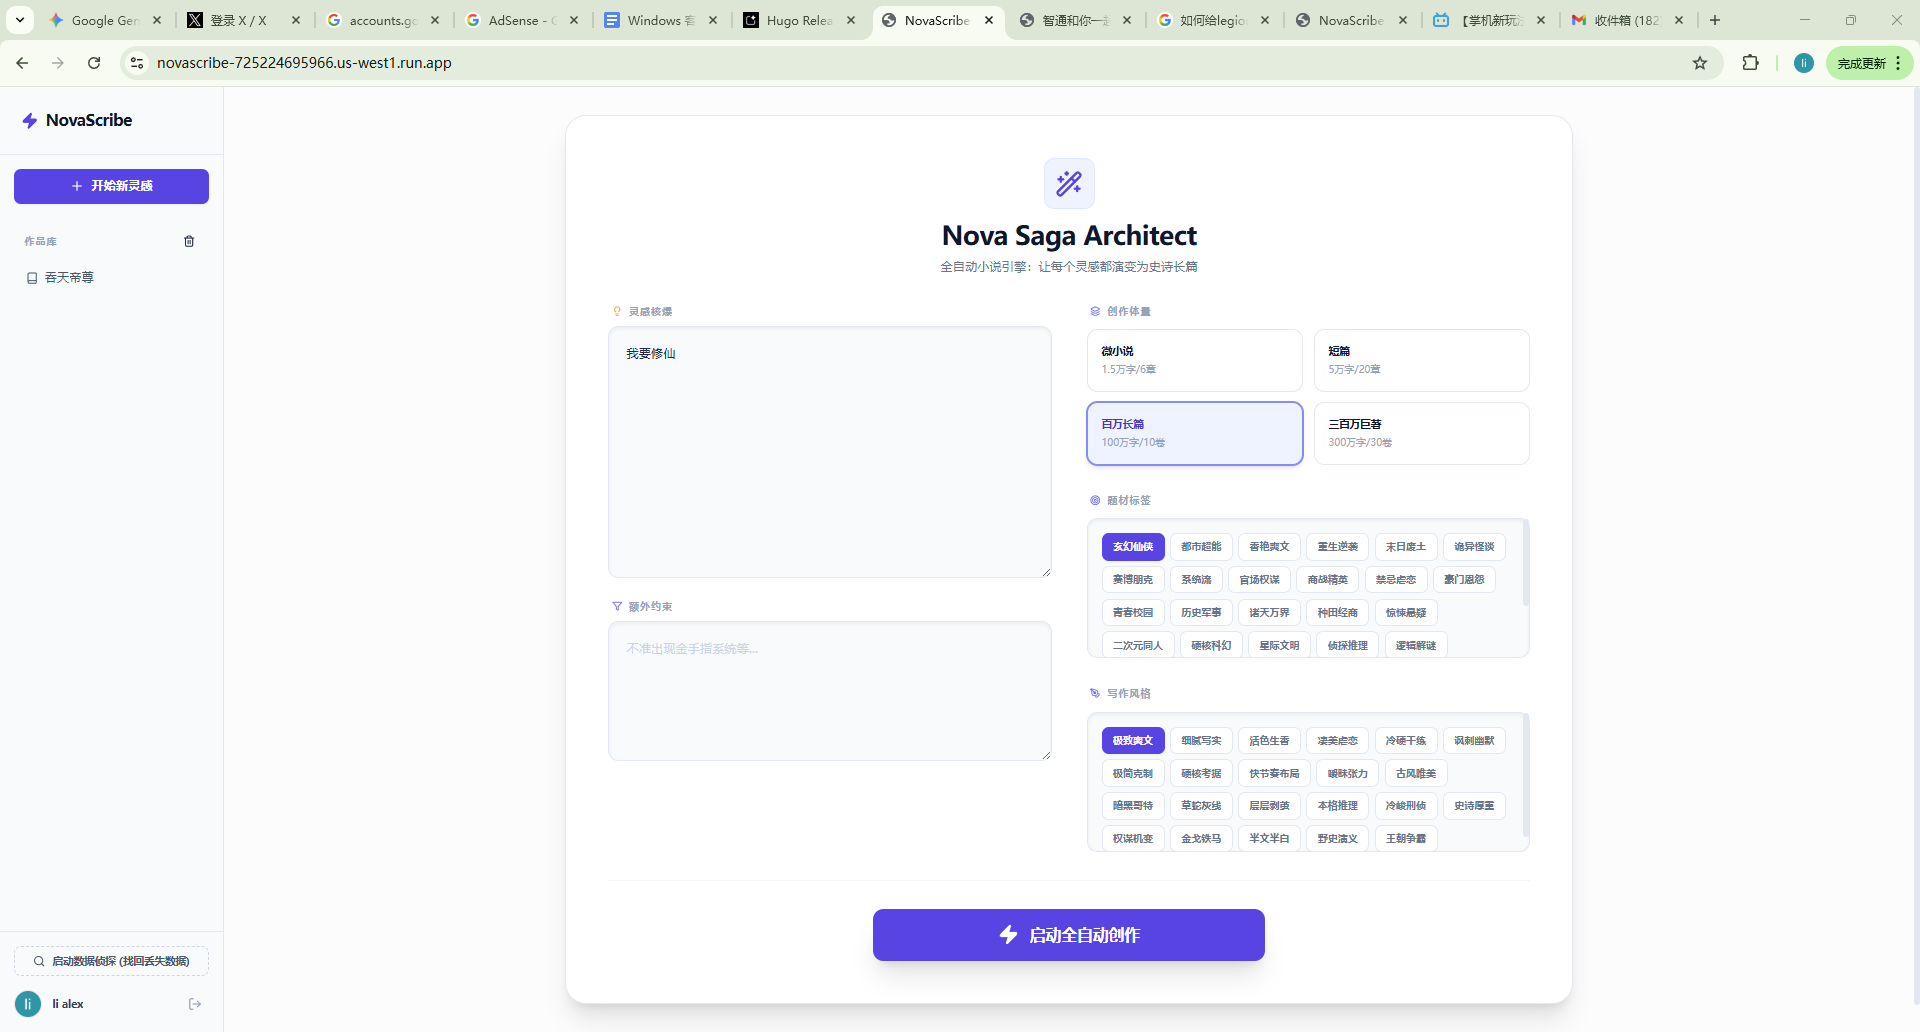Open the tab search dropdown arrow
This screenshot has width=1920, height=1032.
click(19, 20)
